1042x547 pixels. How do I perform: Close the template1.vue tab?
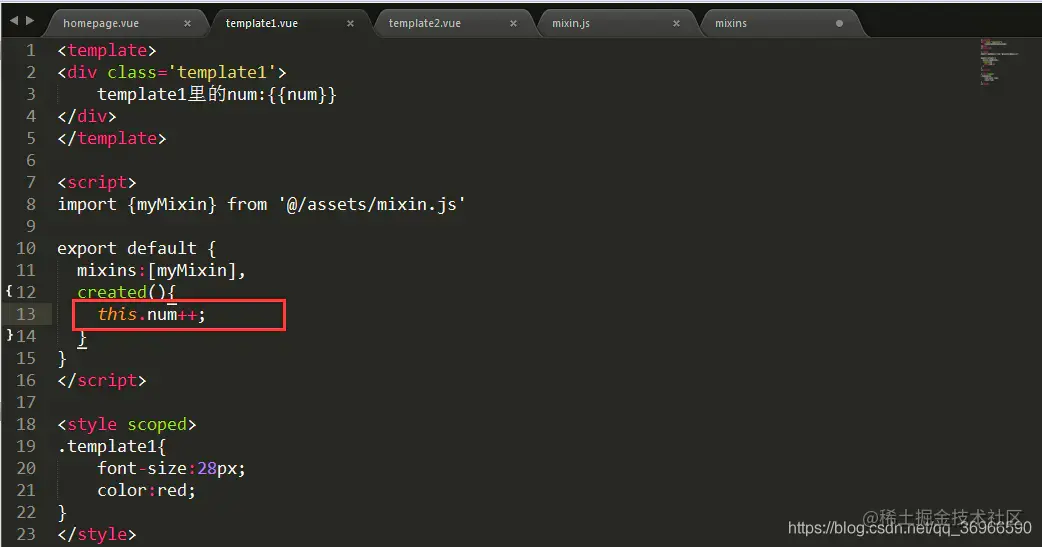[x=350, y=23]
